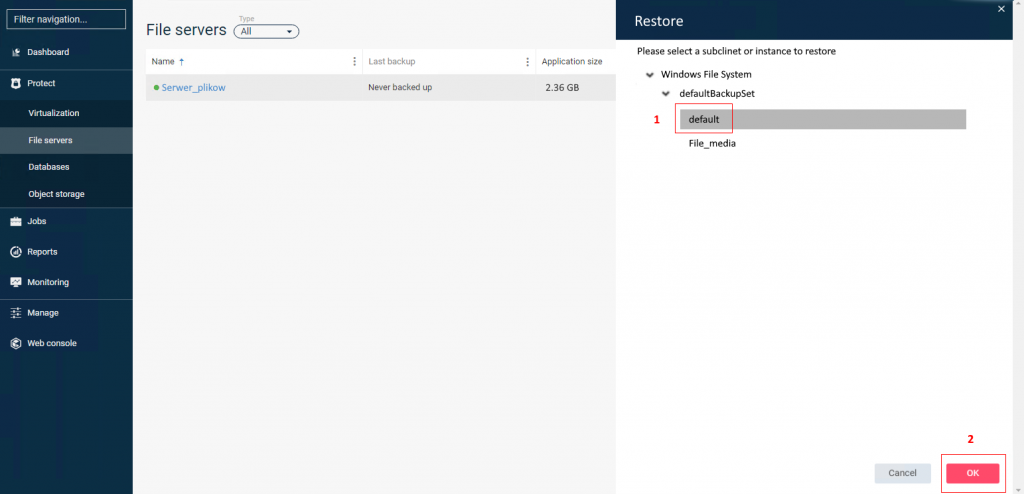Cancel the restore dialog
1024x494 pixels.
click(902, 473)
